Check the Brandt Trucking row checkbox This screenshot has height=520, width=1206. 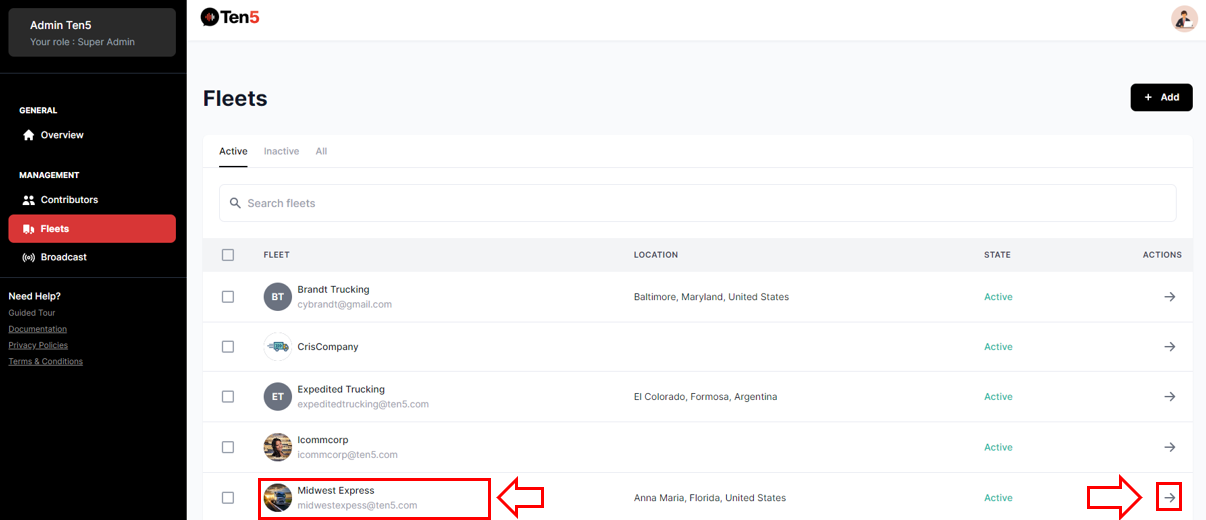point(228,297)
